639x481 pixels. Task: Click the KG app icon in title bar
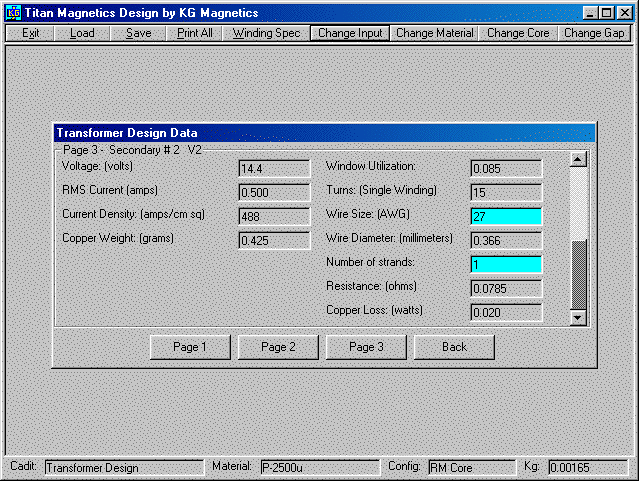coord(13,13)
